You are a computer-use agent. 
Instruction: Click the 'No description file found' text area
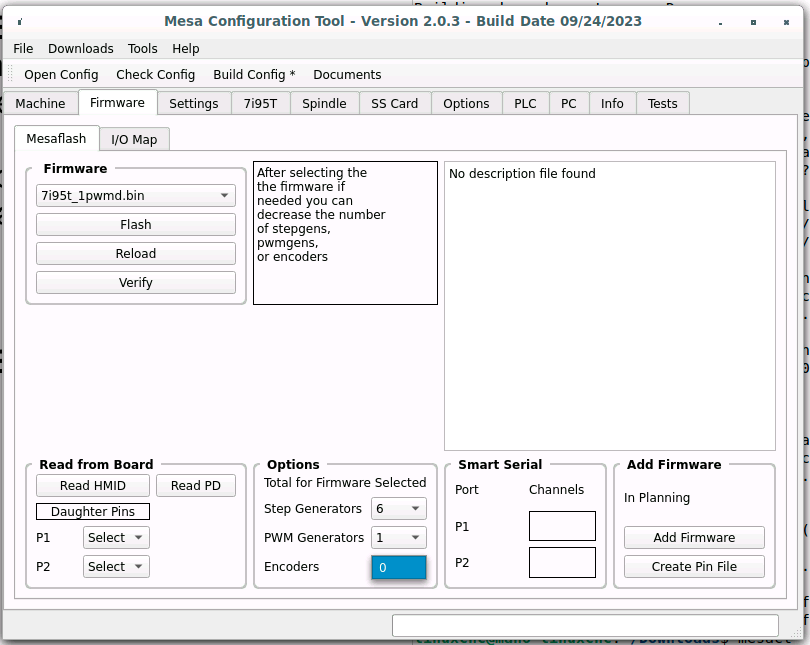pyautogui.click(x=610, y=306)
